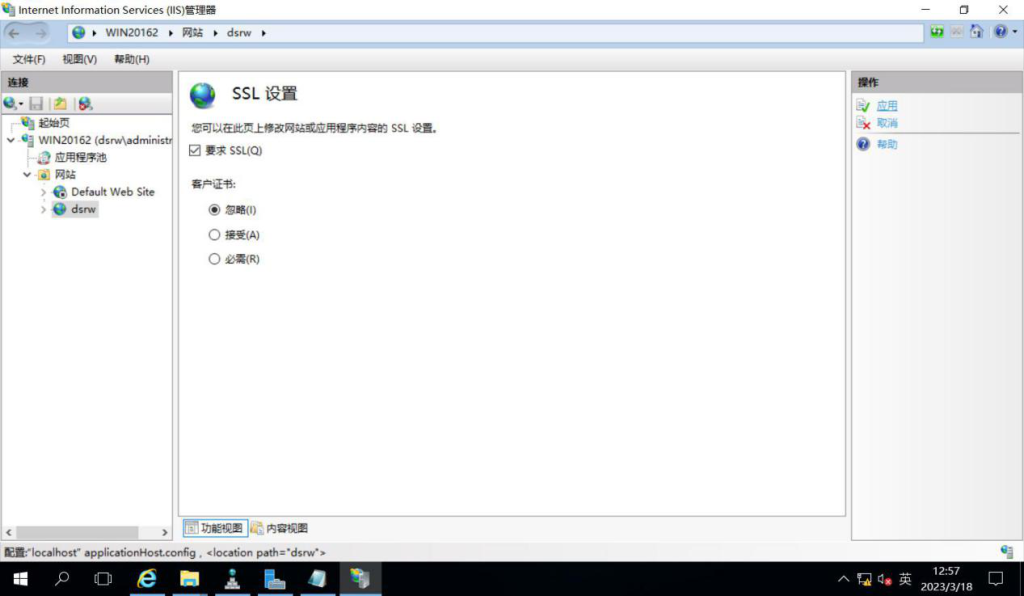Click the muted volume tray icon
Viewport: 1024px width, 596px height.
pos(884,579)
